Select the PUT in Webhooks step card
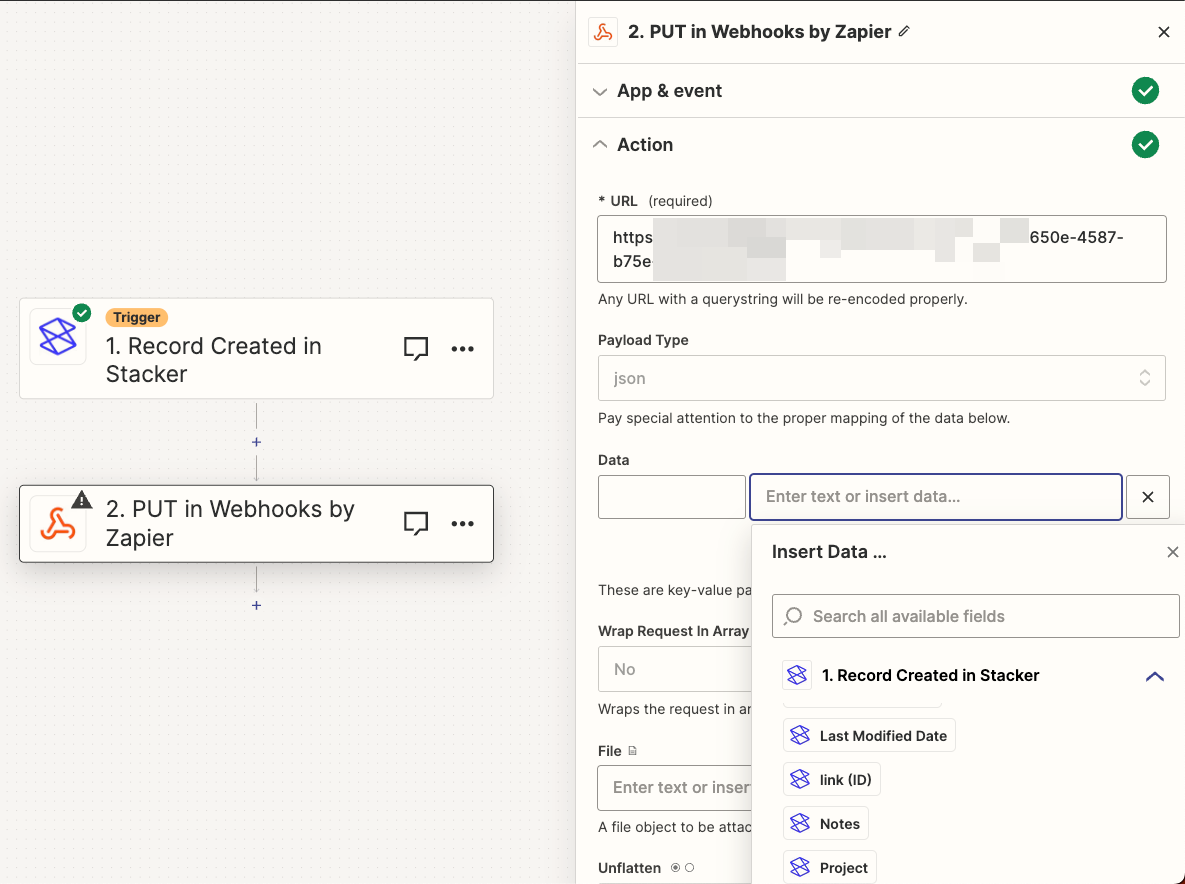The height and width of the screenshot is (884, 1185). tap(256, 524)
